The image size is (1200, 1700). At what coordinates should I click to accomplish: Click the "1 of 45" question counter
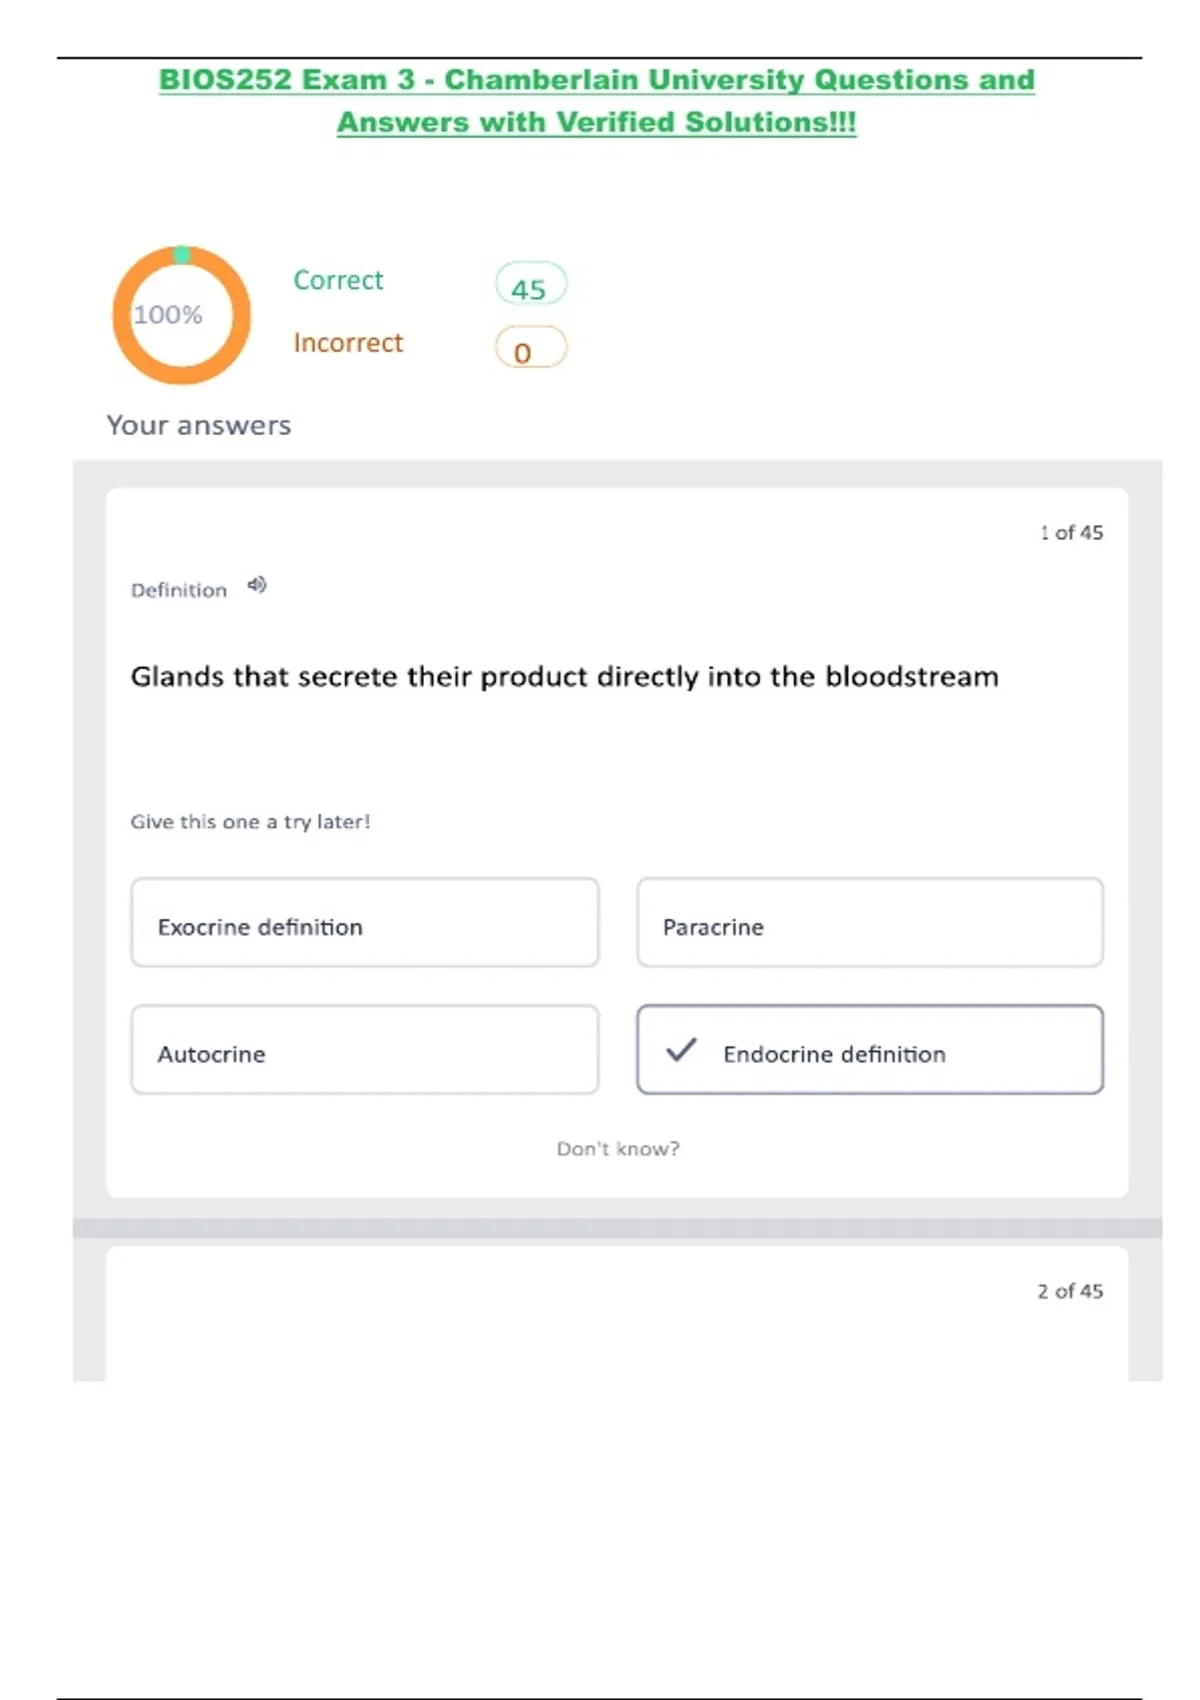[1071, 533]
